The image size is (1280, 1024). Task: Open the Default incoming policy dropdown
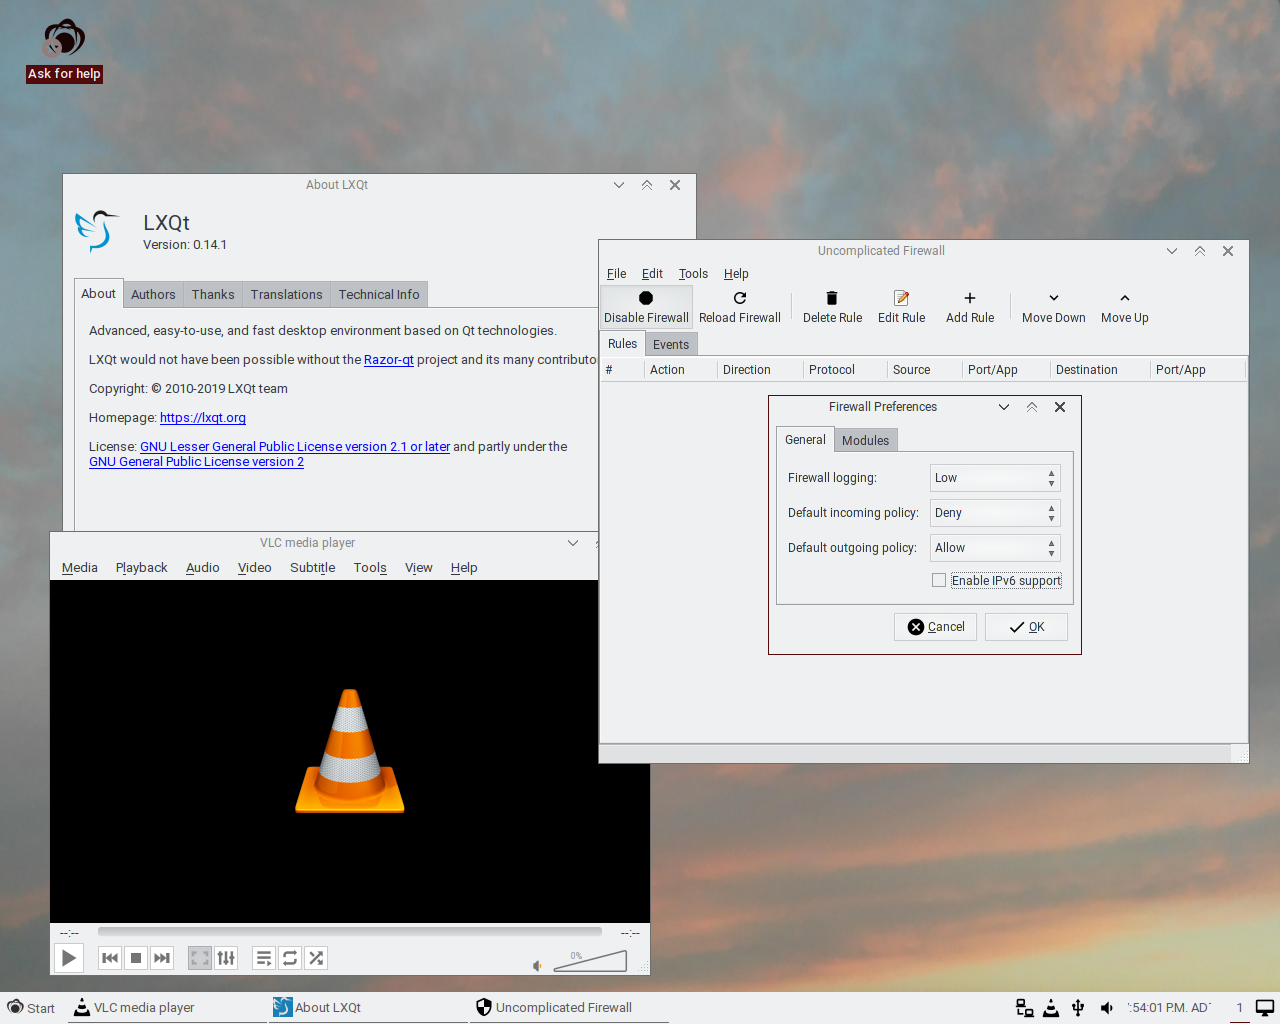pyautogui.click(x=995, y=513)
